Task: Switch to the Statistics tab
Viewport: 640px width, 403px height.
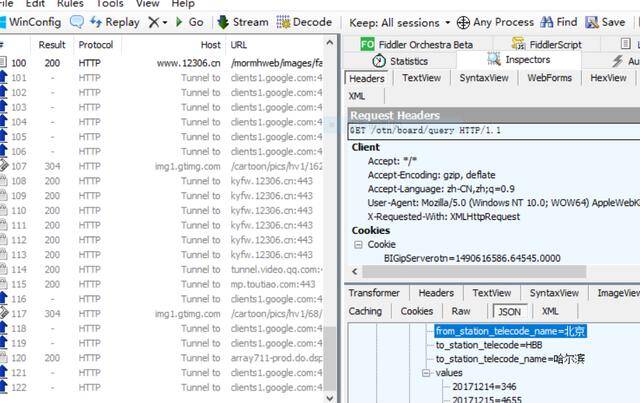Action: (400, 61)
